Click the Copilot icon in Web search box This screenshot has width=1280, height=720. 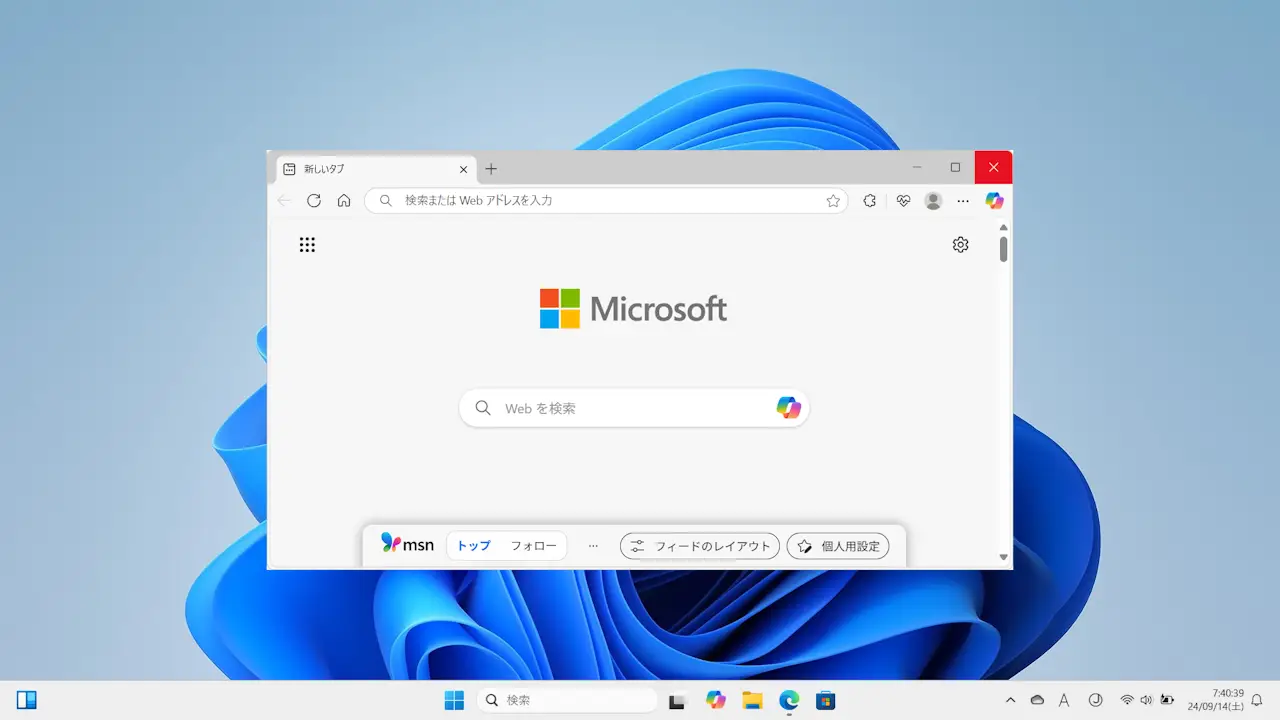tap(789, 407)
